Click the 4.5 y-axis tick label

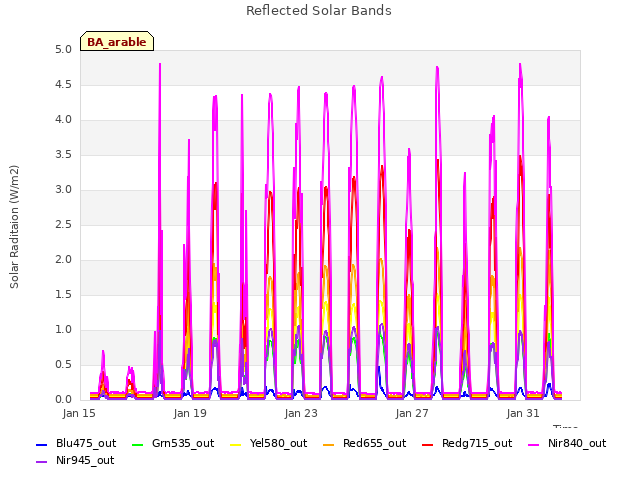point(63,85)
